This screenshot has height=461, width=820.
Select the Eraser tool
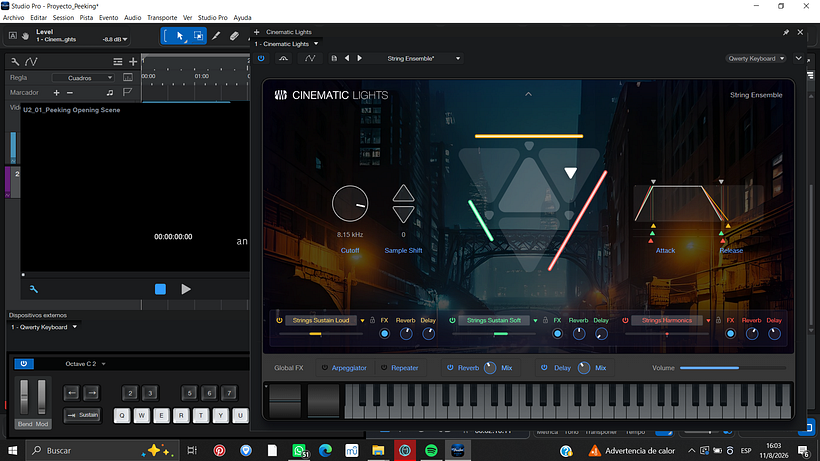click(234, 36)
